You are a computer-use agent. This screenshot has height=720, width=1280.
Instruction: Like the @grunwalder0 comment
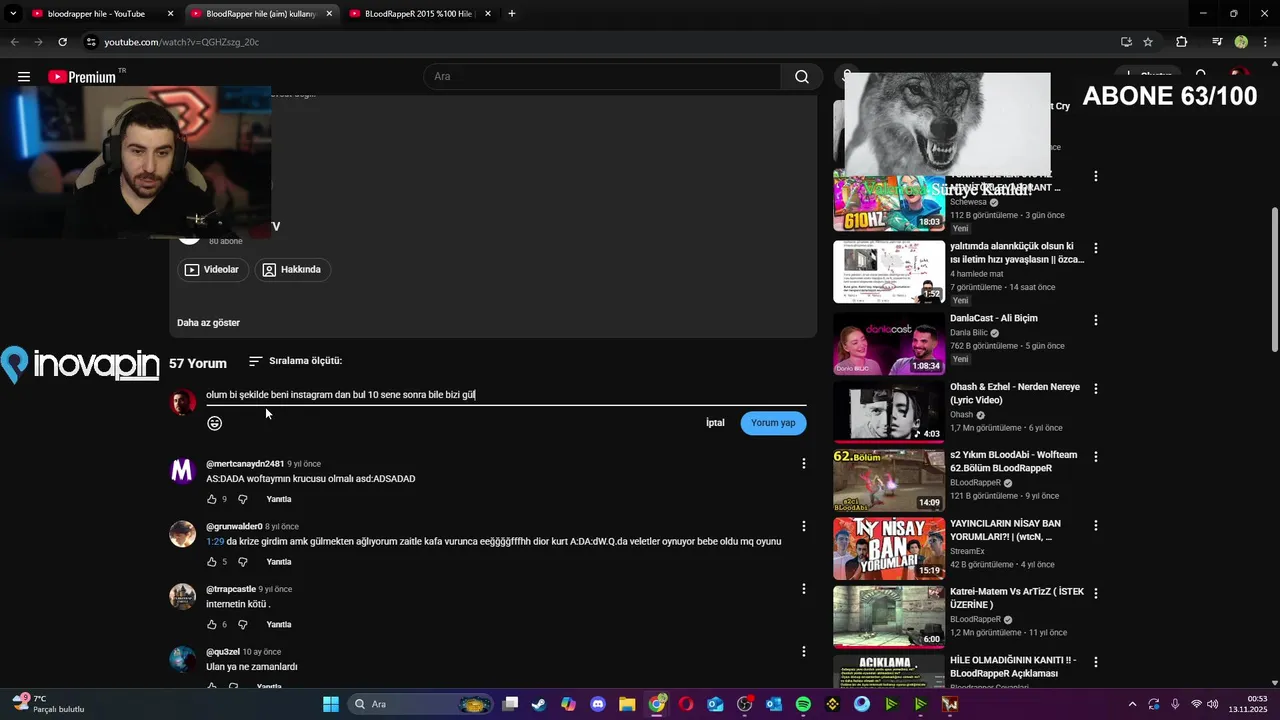coord(211,562)
